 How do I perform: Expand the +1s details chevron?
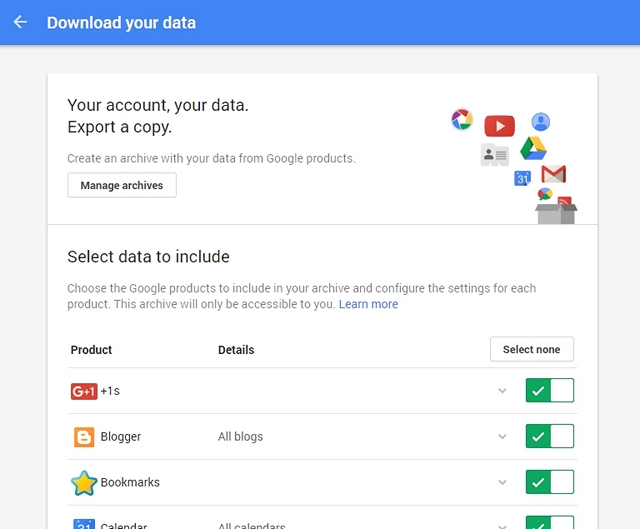point(502,391)
